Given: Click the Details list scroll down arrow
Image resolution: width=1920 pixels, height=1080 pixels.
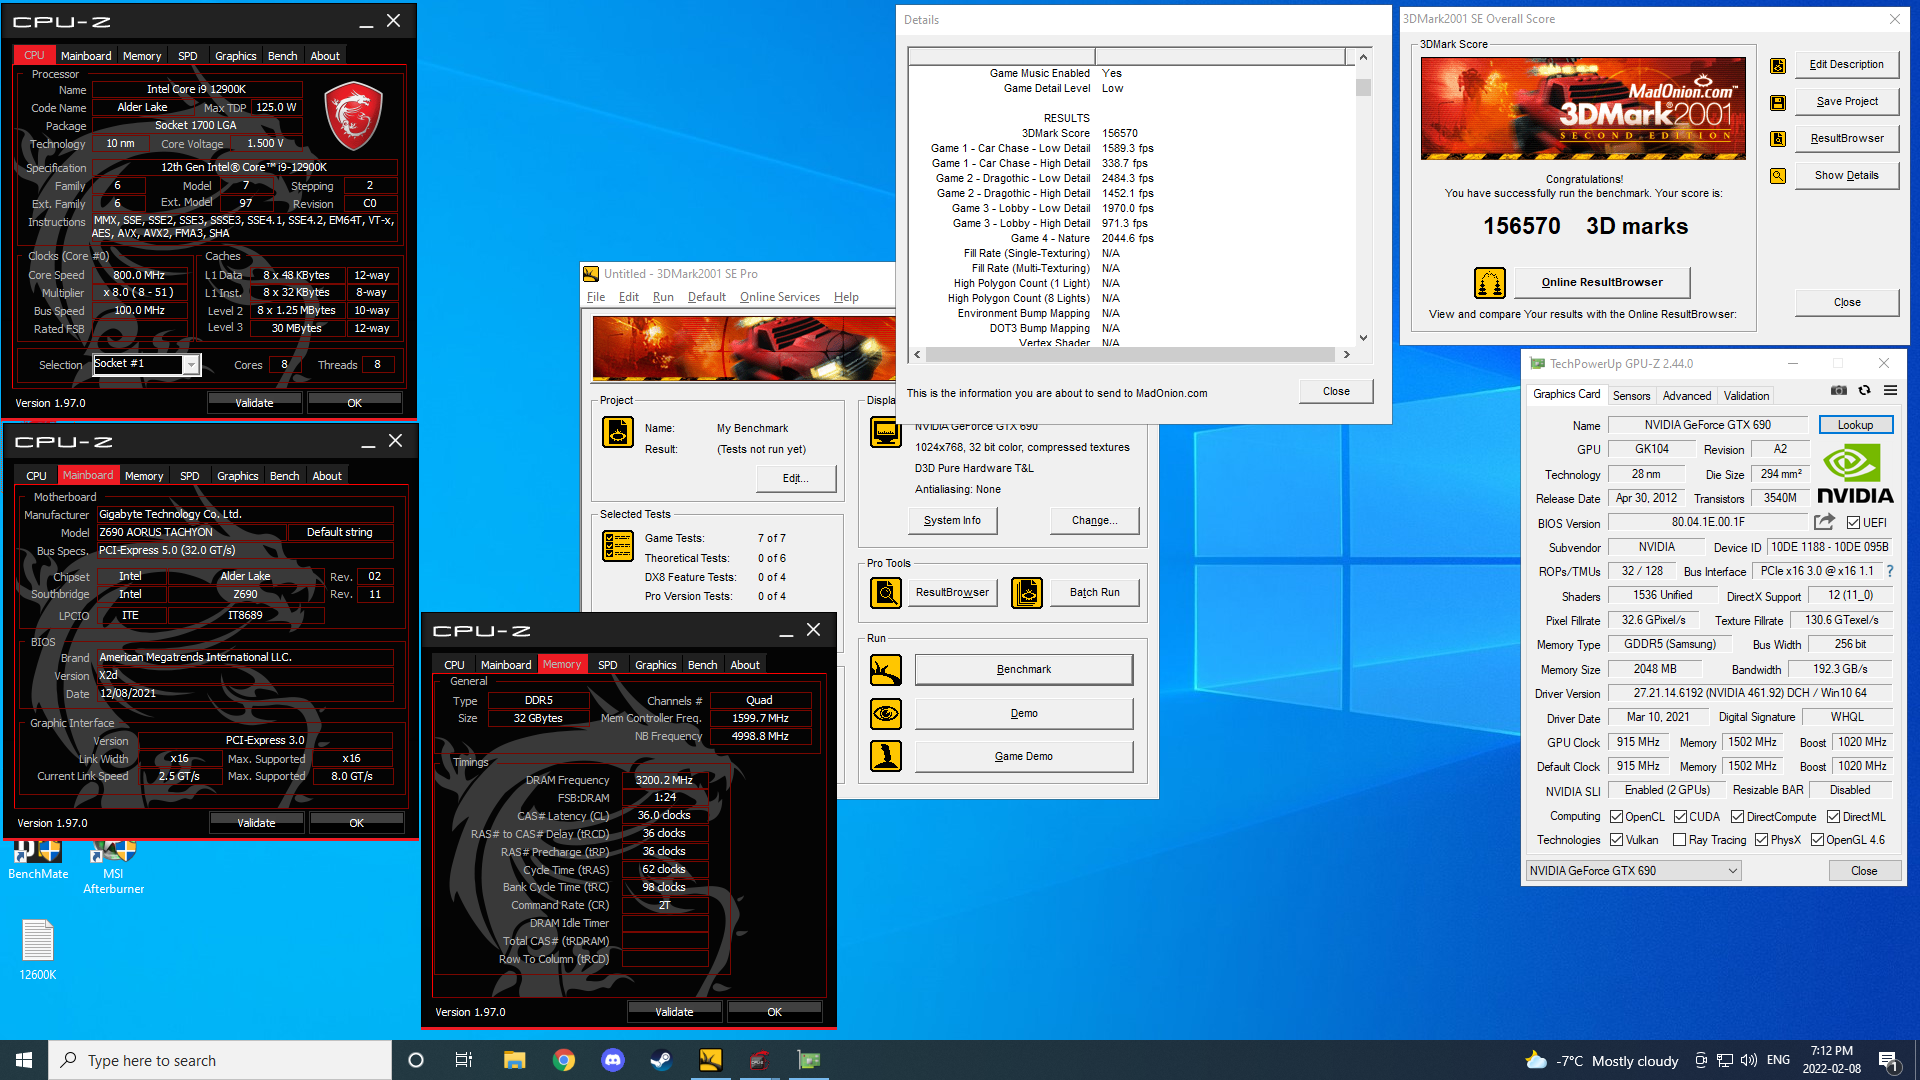Looking at the screenshot, I should tap(1362, 338).
